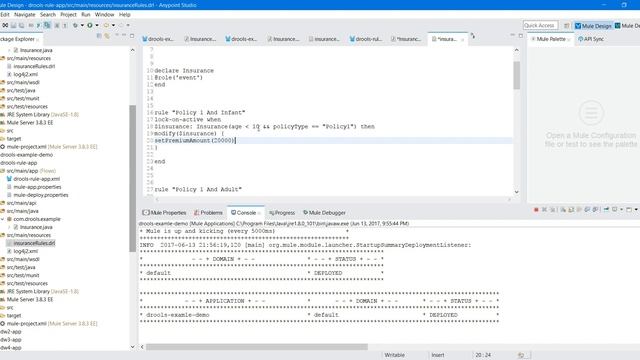Open the Search menu
This screenshot has width=640, height=360.
click(x=48, y=14)
